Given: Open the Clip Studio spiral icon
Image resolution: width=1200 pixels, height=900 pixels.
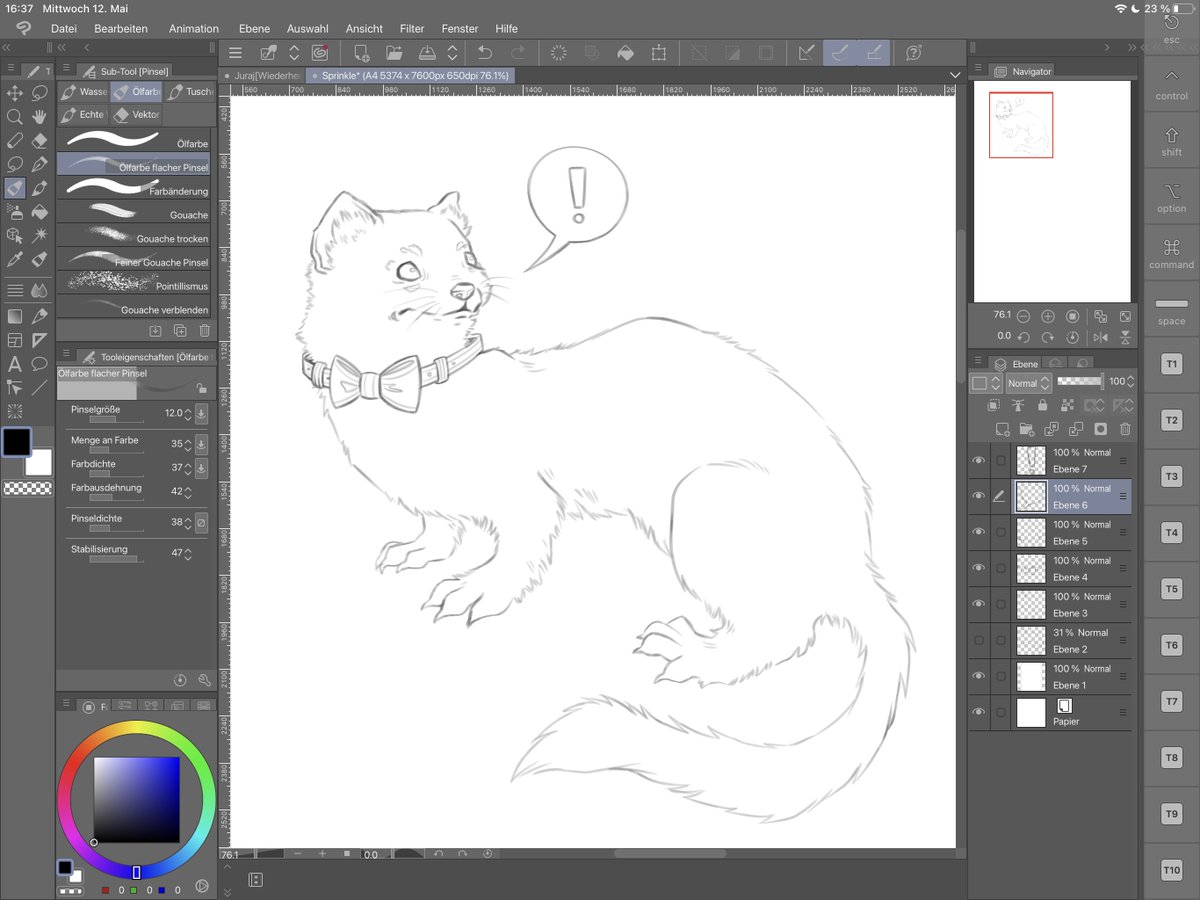Looking at the screenshot, I should tap(320, 53).
